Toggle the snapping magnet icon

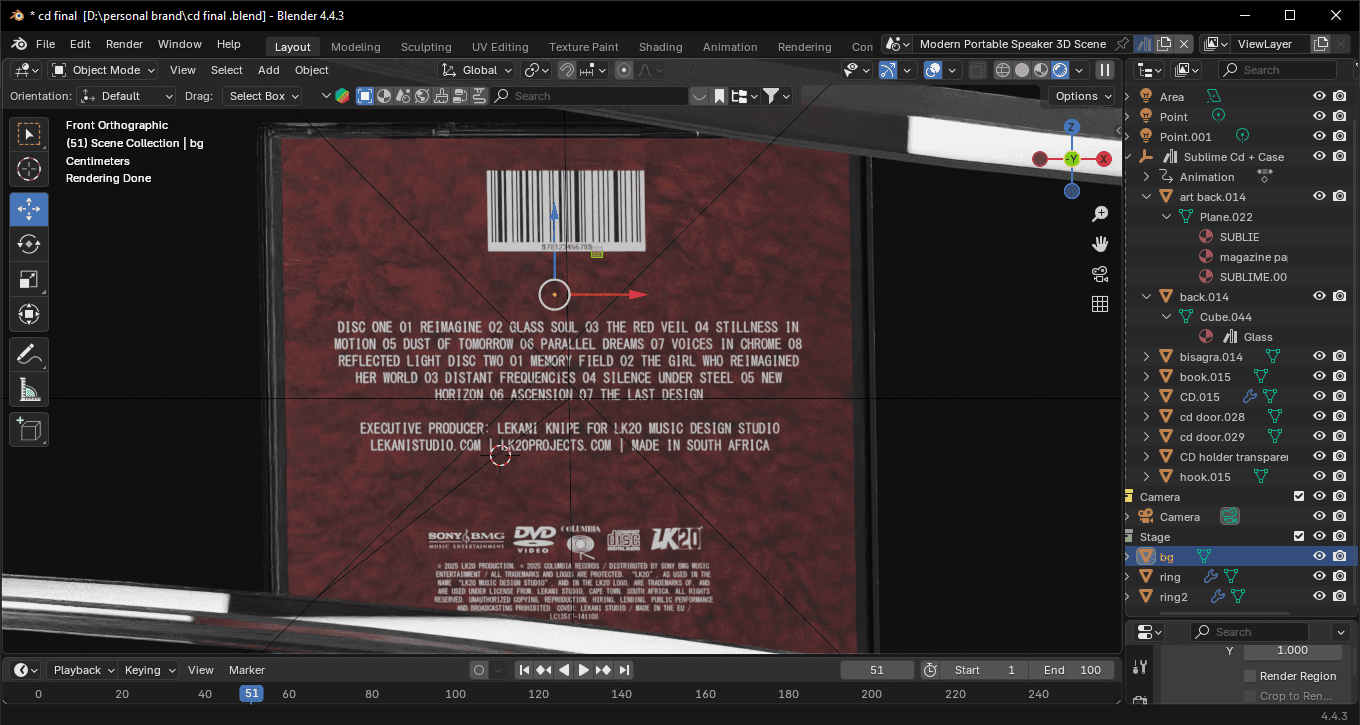pyautogui.click(x=567, y=70)
